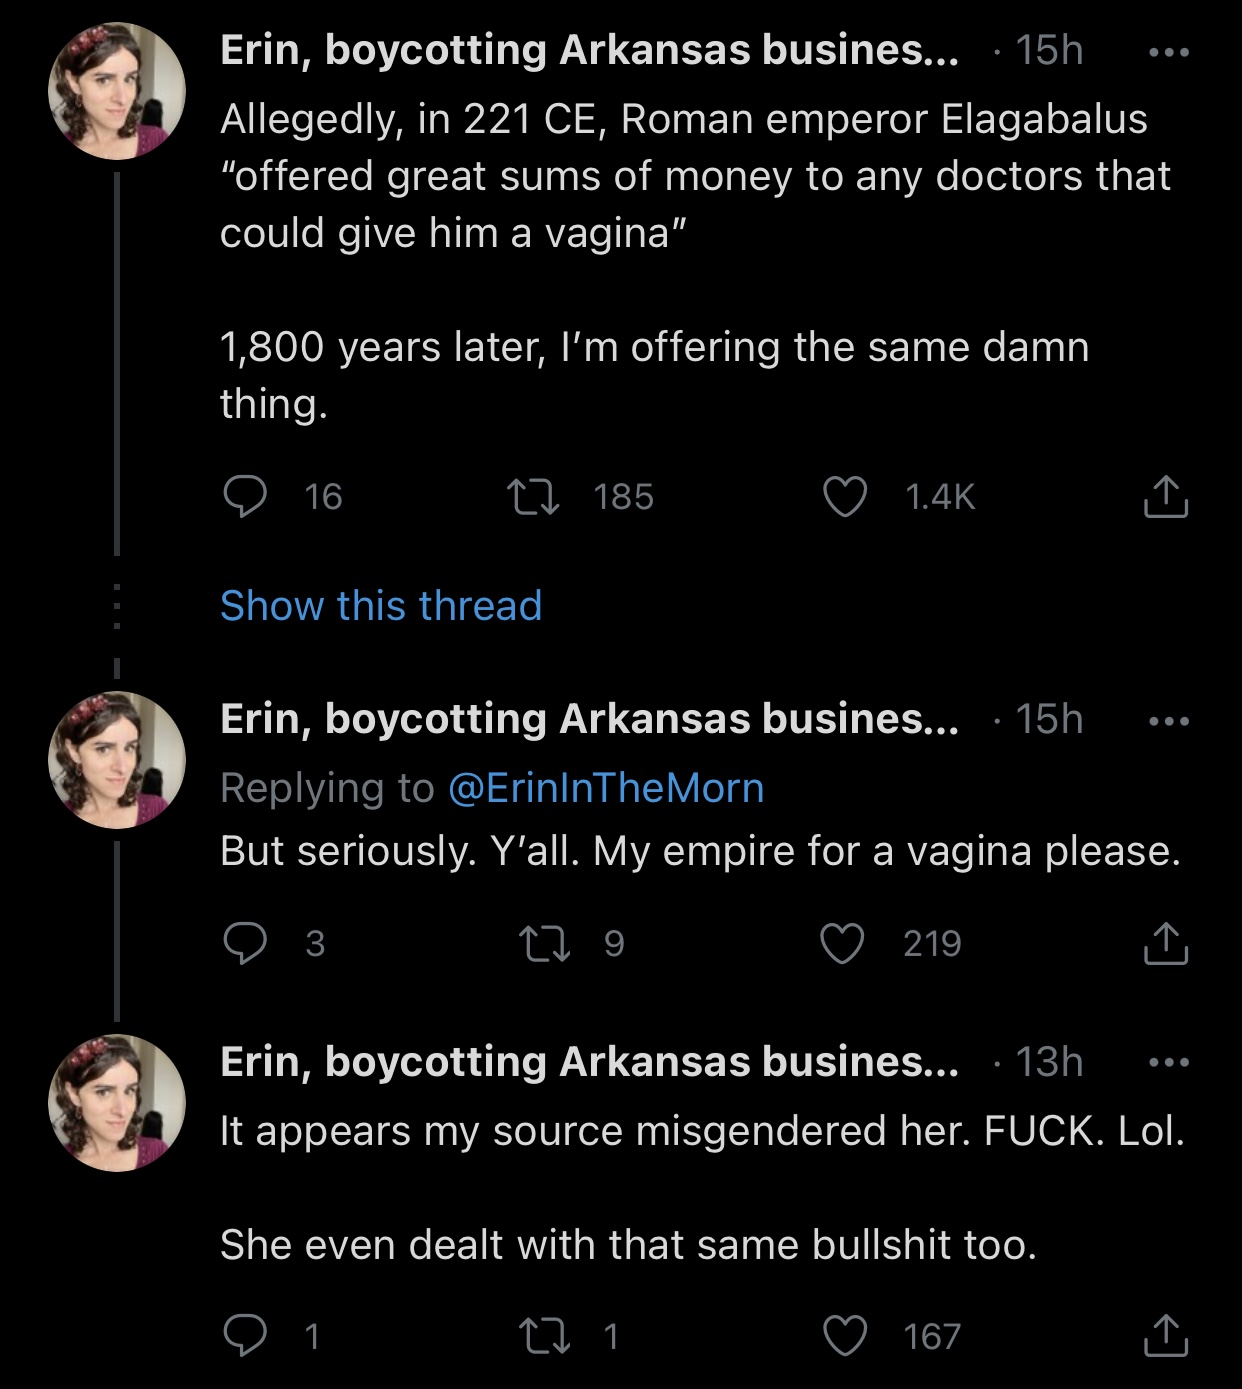Open the author name on the third tweet
The width and height of the screenshot is (1242, 1389).
(x=588, y=1062)
